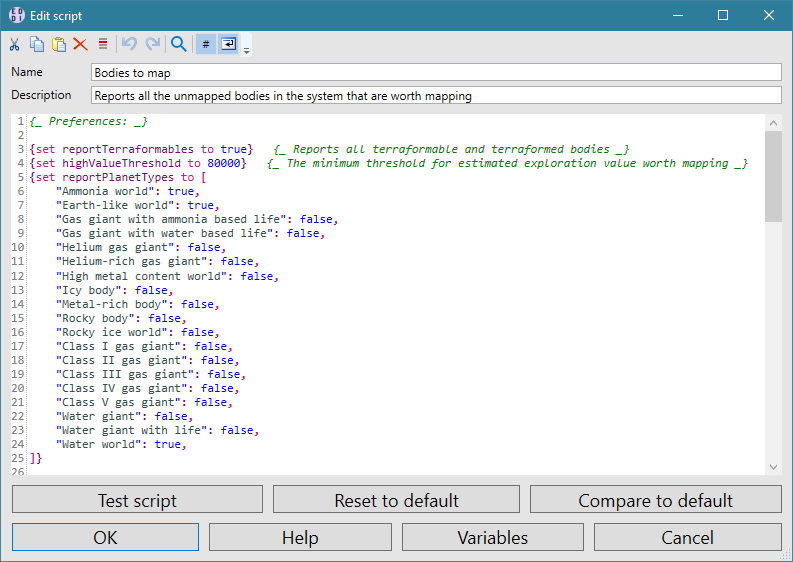Maximize the Edit script window

point(723,15)
